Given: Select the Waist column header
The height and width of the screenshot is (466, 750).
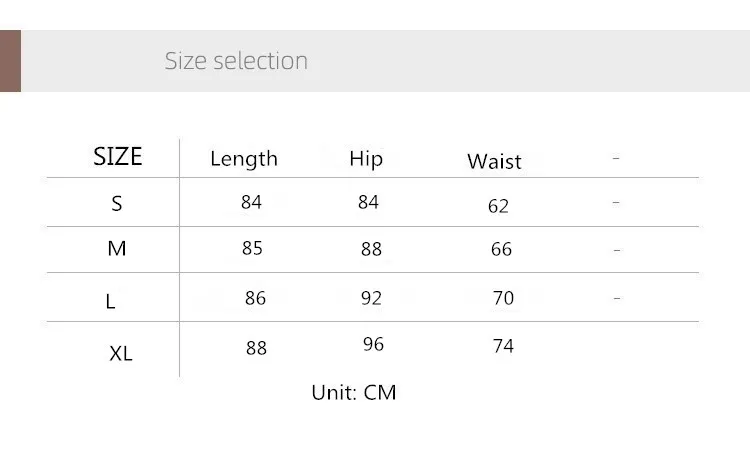Looking at the screenshot, I should [494, 162].
